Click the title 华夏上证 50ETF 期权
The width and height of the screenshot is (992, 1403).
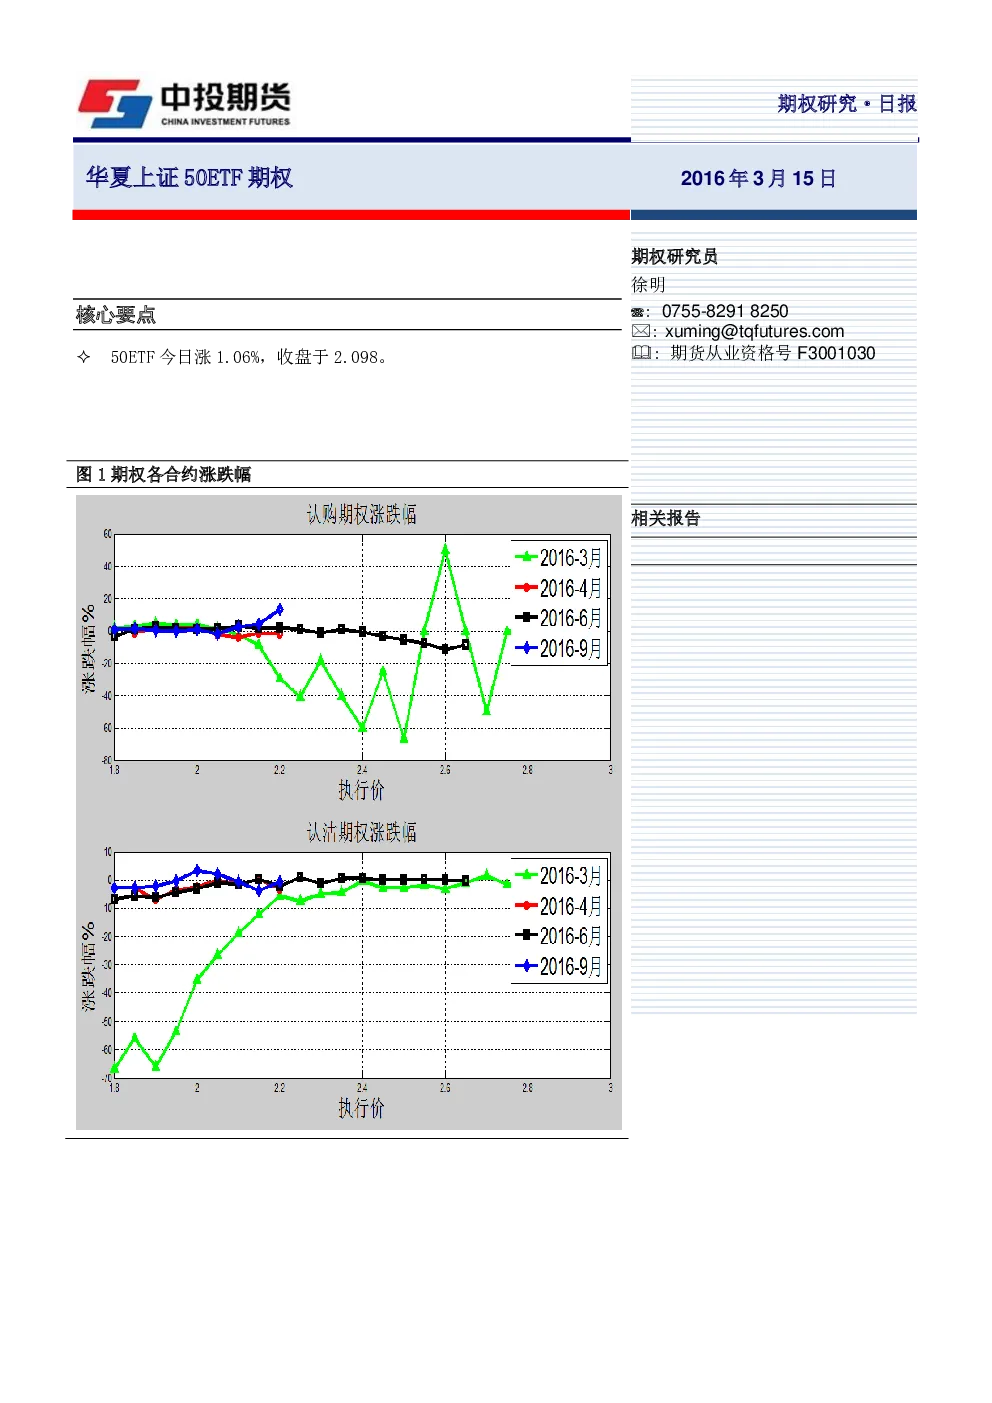coord(189,178)
